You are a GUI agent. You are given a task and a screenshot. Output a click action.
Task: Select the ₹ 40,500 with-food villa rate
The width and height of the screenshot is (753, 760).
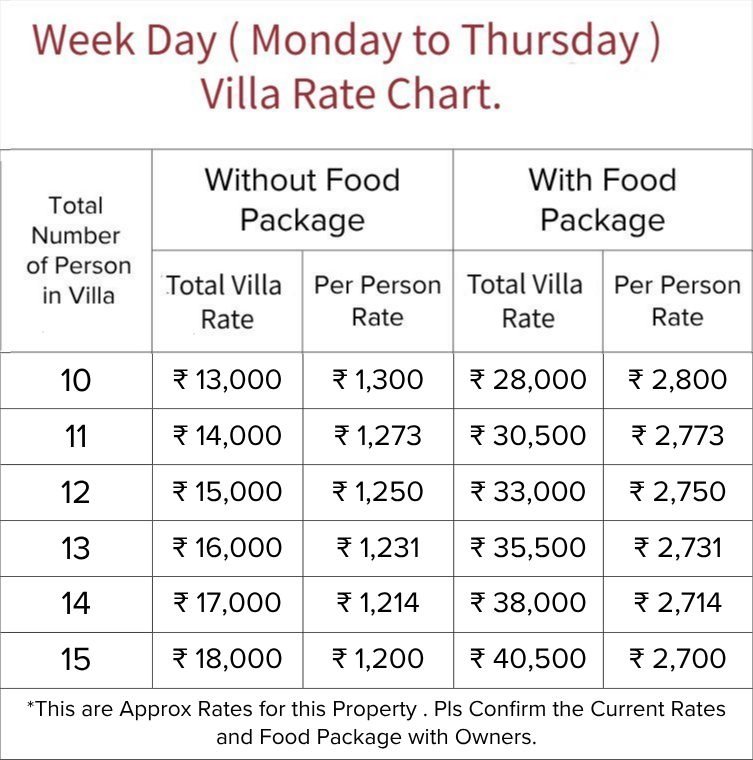pos(528,659)
